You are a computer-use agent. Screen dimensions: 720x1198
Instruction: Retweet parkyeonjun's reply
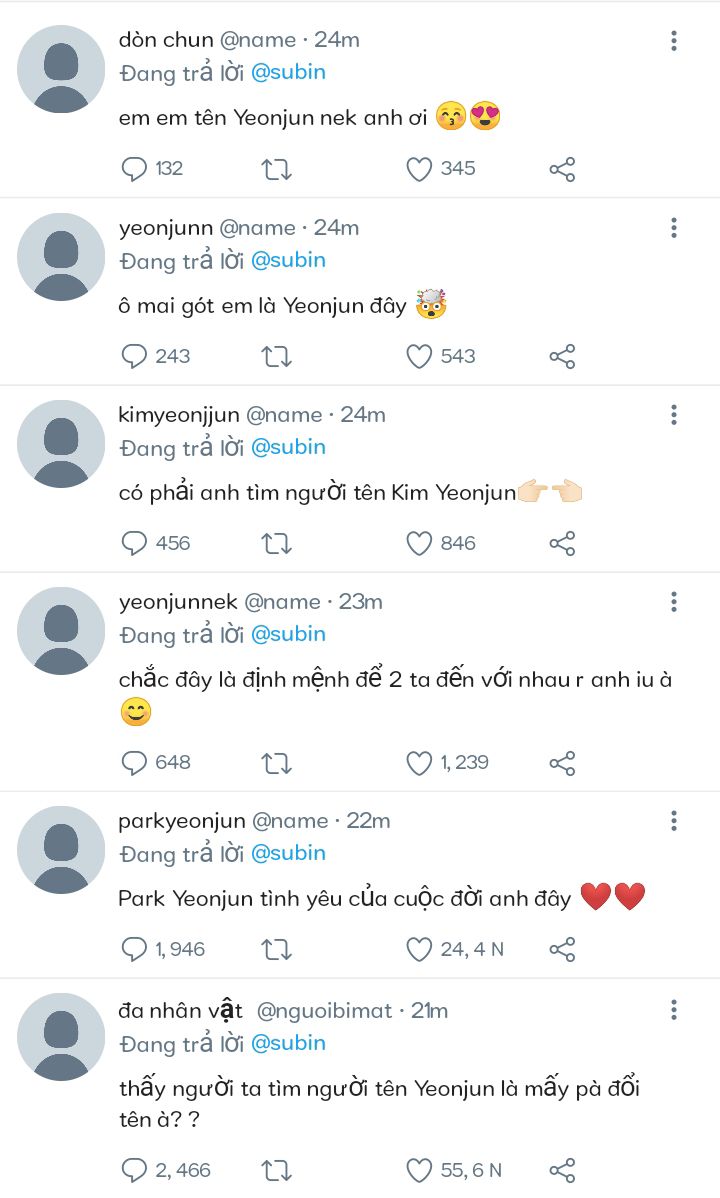pos(276,949)
